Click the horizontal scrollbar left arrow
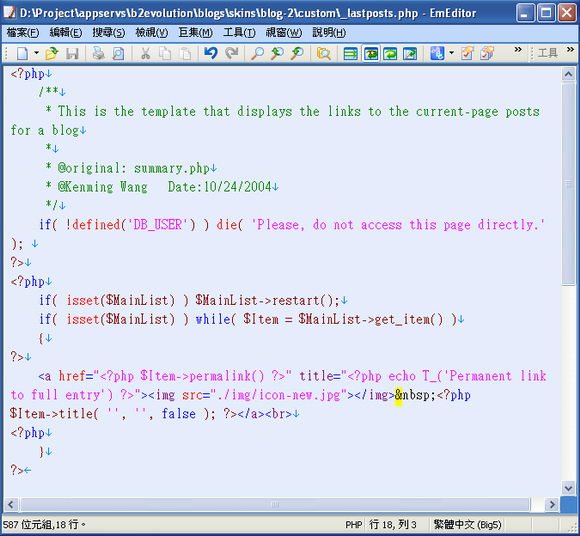Image resolution: width=580 pixels, height=536 pixels. coord(11,504)
